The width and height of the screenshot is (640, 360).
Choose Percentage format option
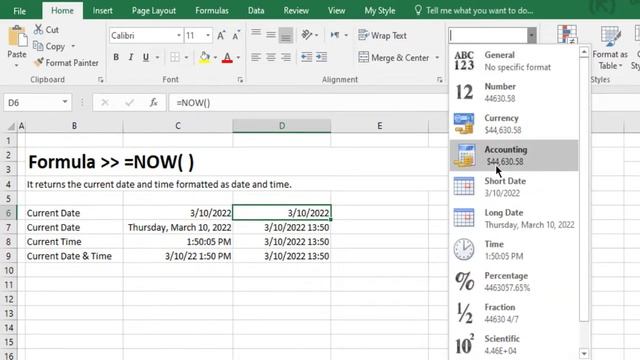point(514,281)
